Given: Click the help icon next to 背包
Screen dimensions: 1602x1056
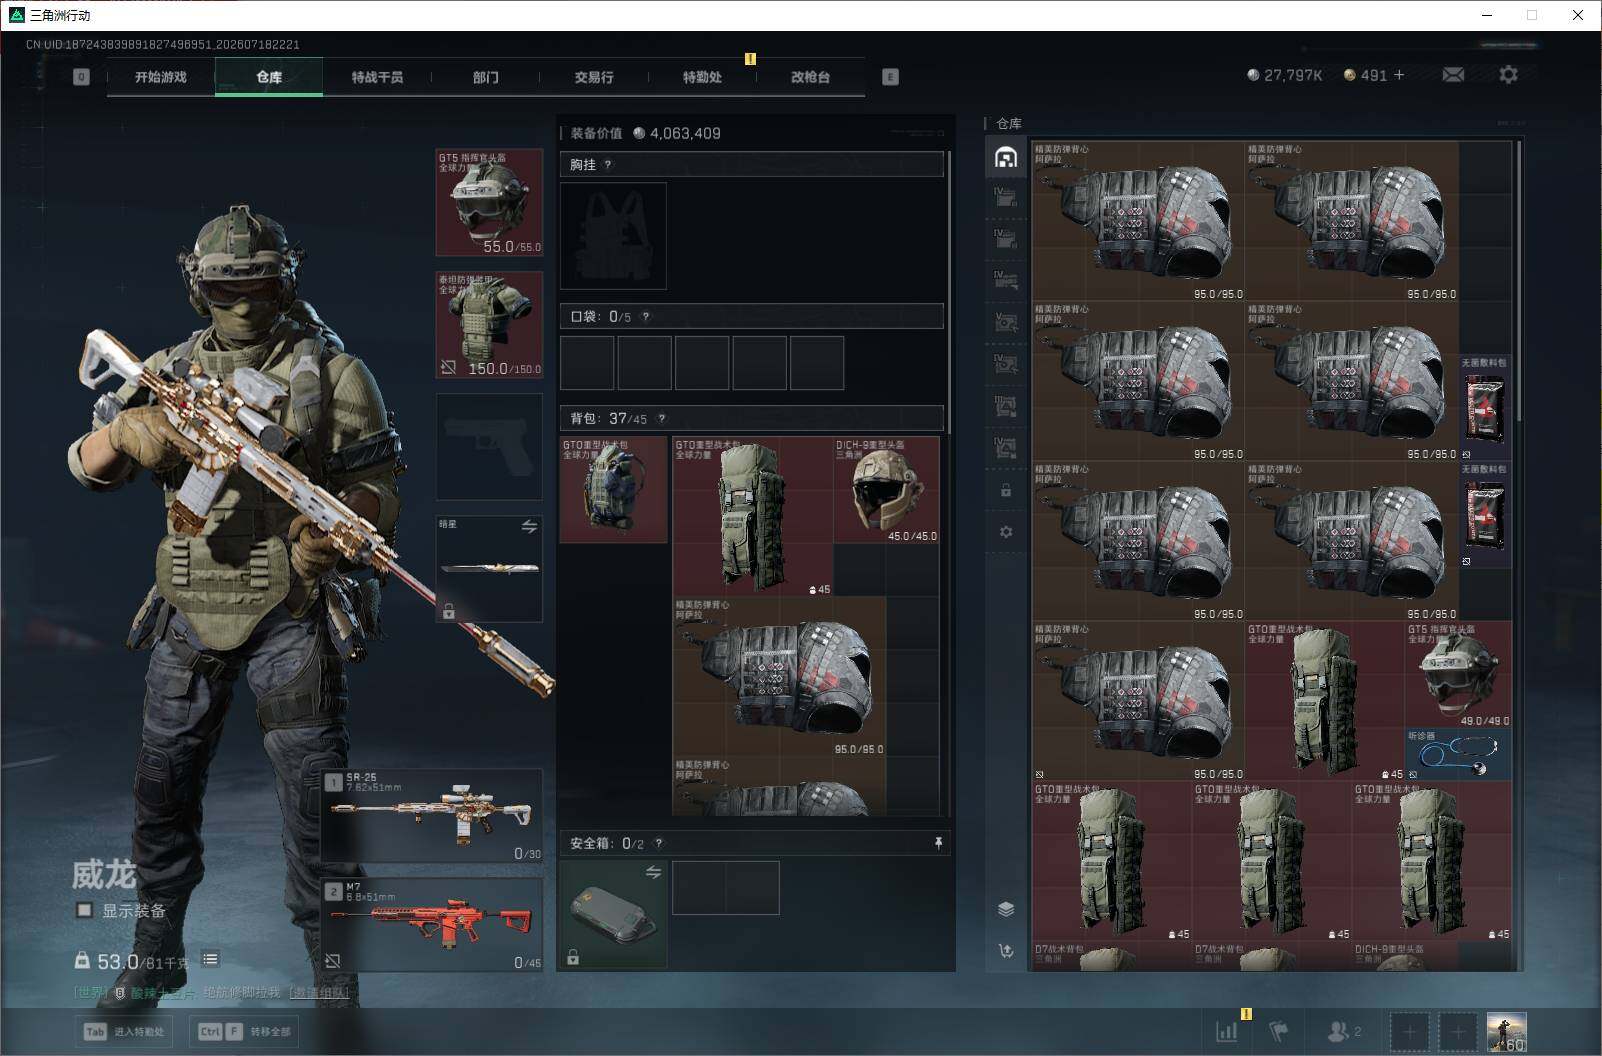Looking at the screenshot, I should point(661,419).
